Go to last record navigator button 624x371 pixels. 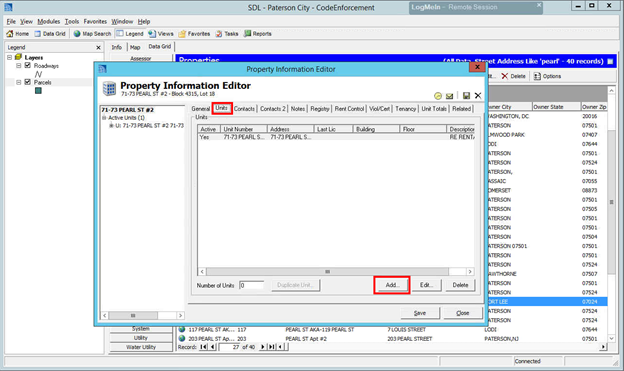[x=271, y=347]
